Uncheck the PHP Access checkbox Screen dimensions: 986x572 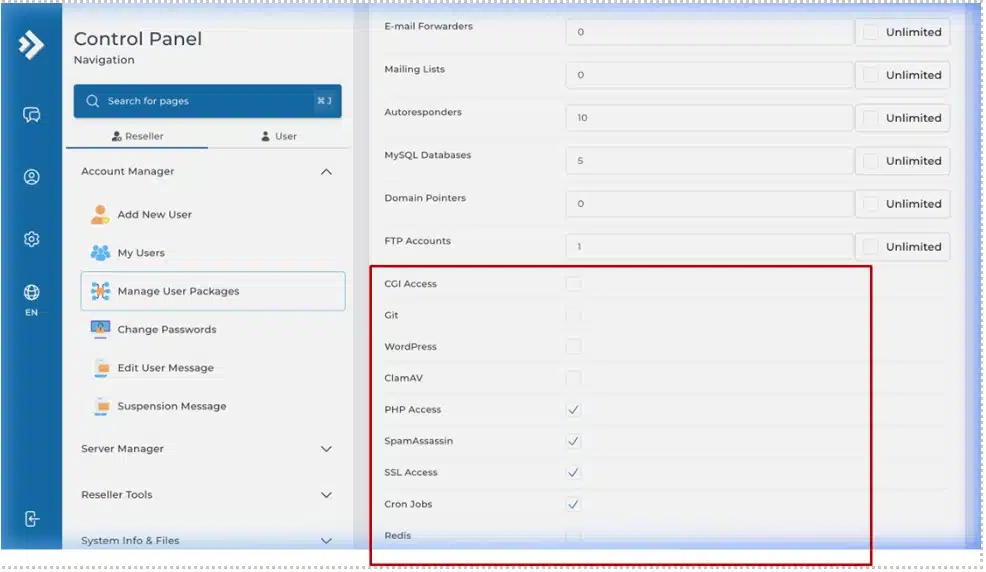coord(573,410)
